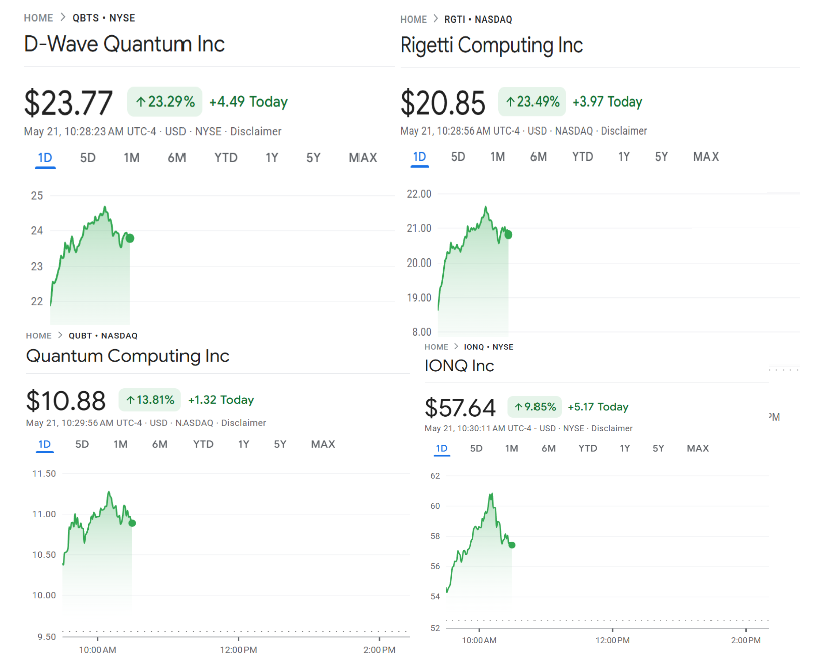Show MAX range for D-Wave Quantum
This screenshot has width=834, height=669.
click(363, 158)
